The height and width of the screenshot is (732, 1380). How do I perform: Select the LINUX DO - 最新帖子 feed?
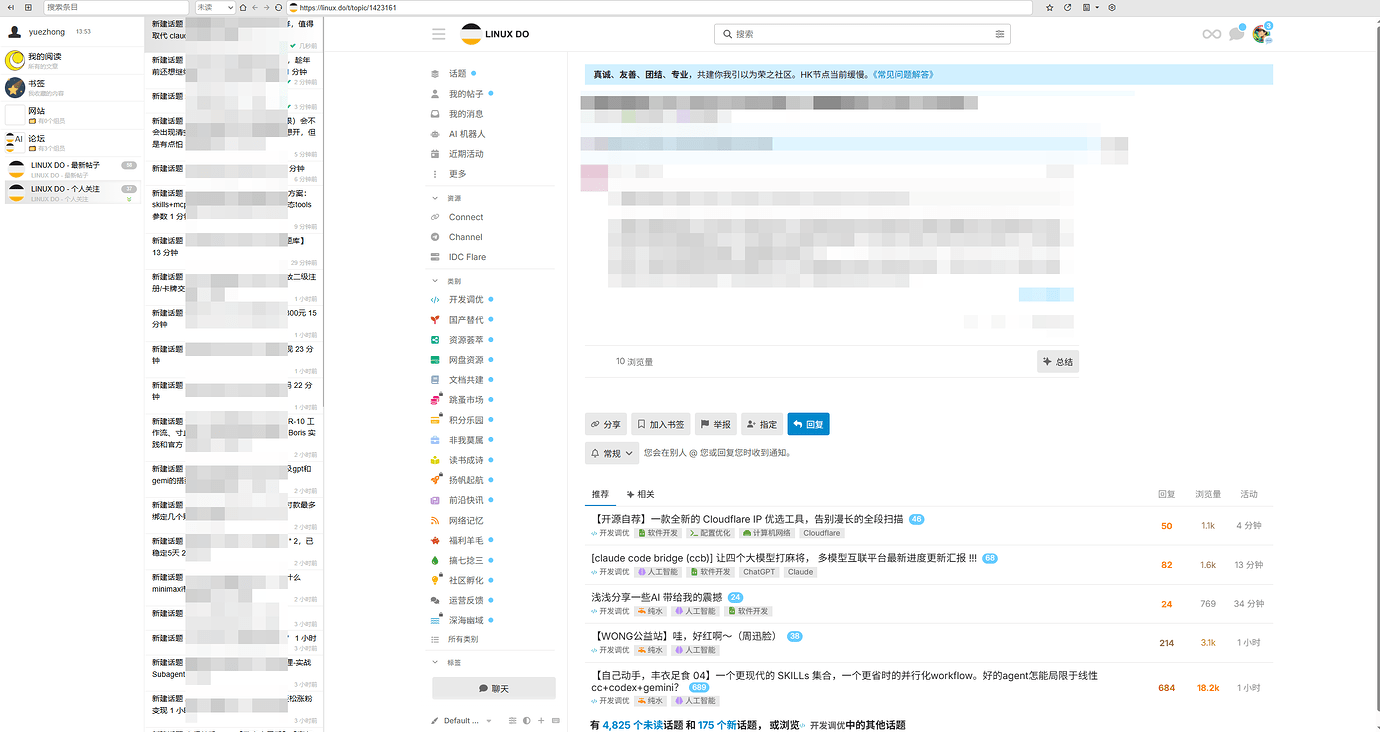click(72, 168)
